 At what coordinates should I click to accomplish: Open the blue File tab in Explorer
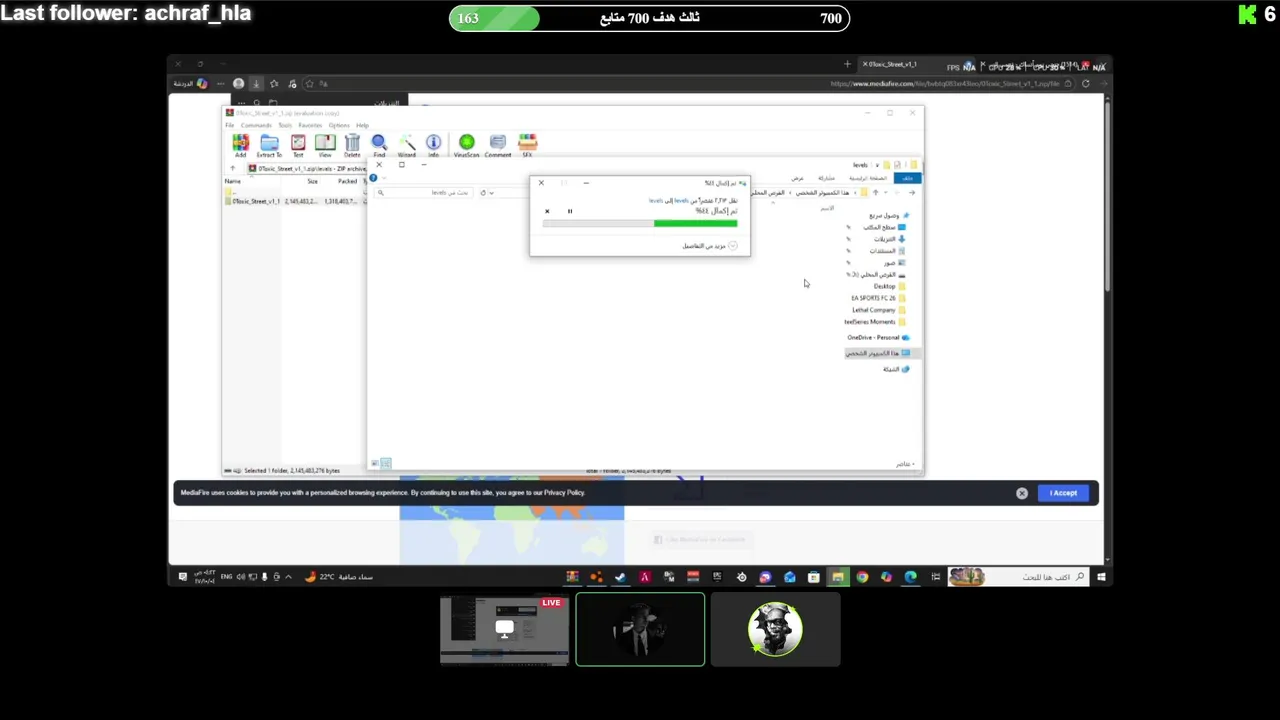coord(907,178)
